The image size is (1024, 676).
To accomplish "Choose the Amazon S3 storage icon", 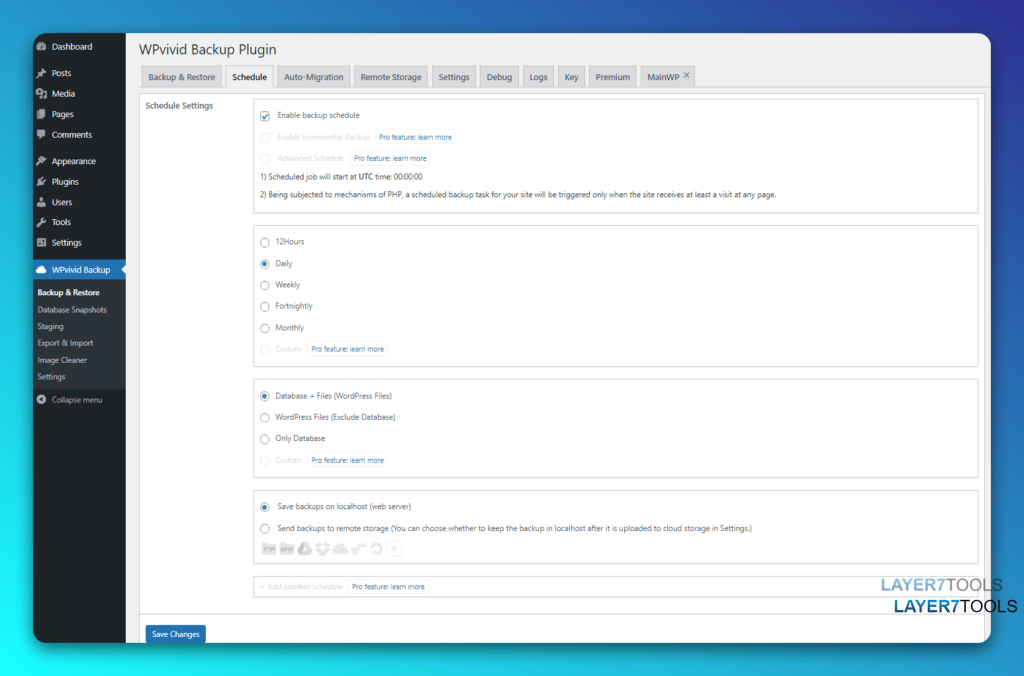I will tap(358, 549).
